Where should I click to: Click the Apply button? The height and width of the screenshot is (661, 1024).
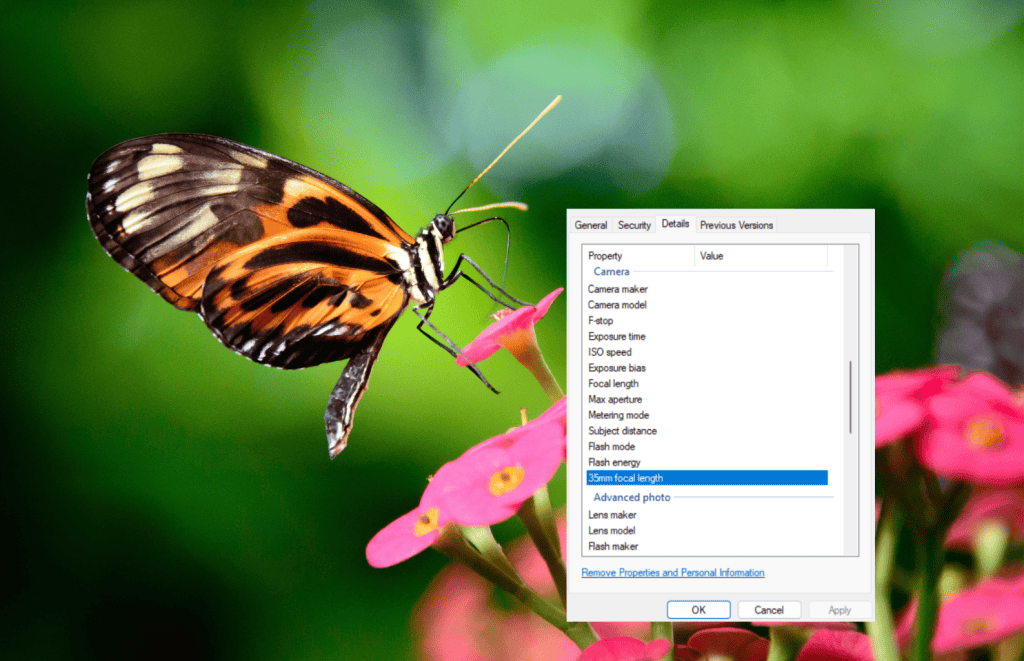click(840, 609)
